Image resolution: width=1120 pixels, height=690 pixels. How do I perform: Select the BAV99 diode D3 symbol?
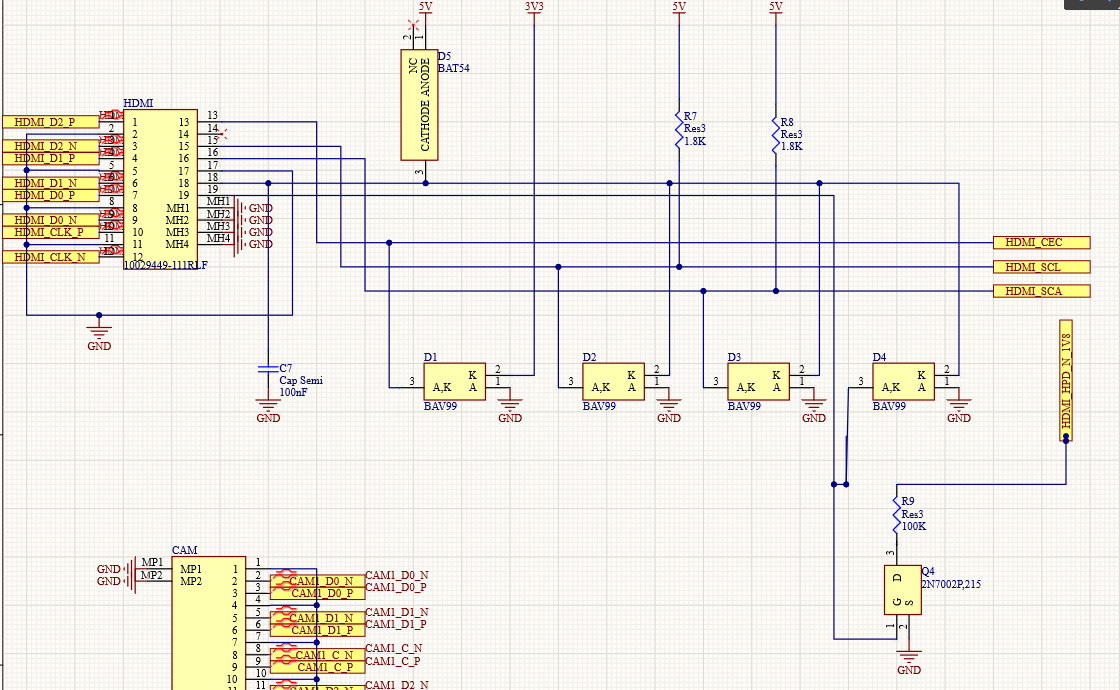[758, 380]
